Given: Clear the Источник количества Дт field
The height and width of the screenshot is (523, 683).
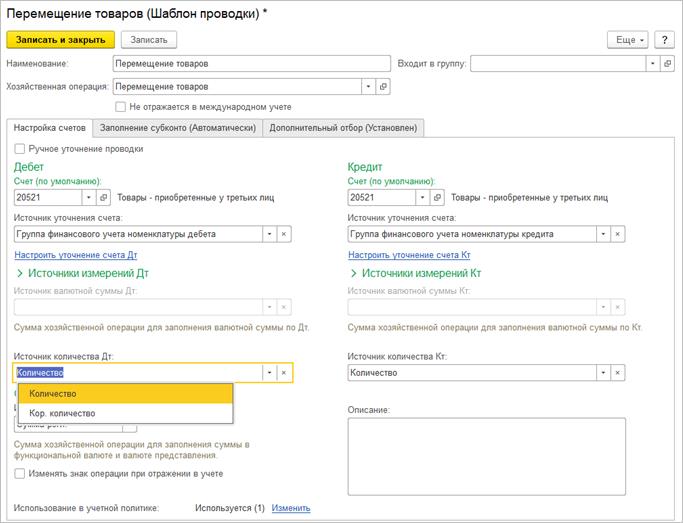Looking at the screenshot, I should (x=284, y=372).
